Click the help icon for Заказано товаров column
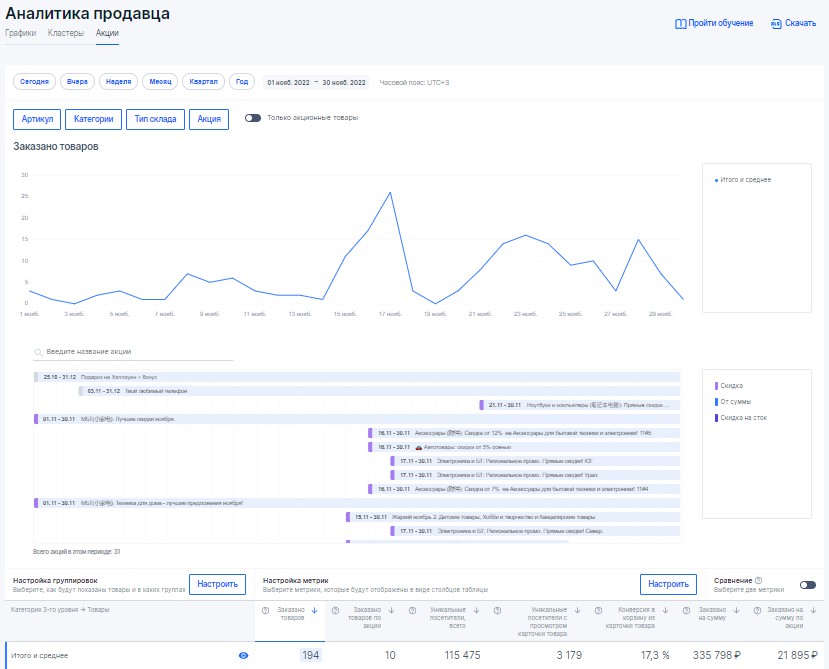The image size is (829, 669). click(x=263, y=610)
